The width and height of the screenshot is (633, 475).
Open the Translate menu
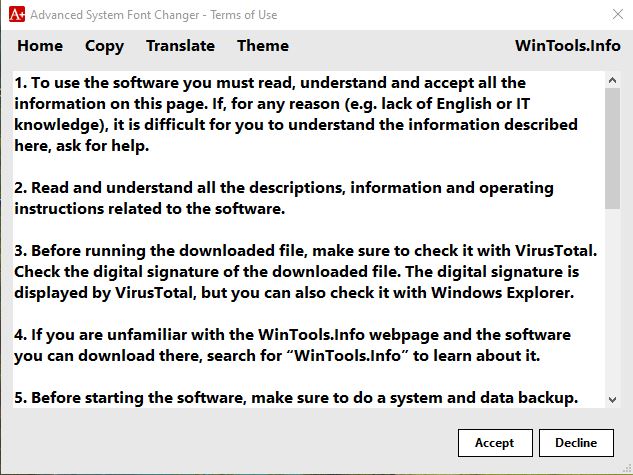[180, 46]
